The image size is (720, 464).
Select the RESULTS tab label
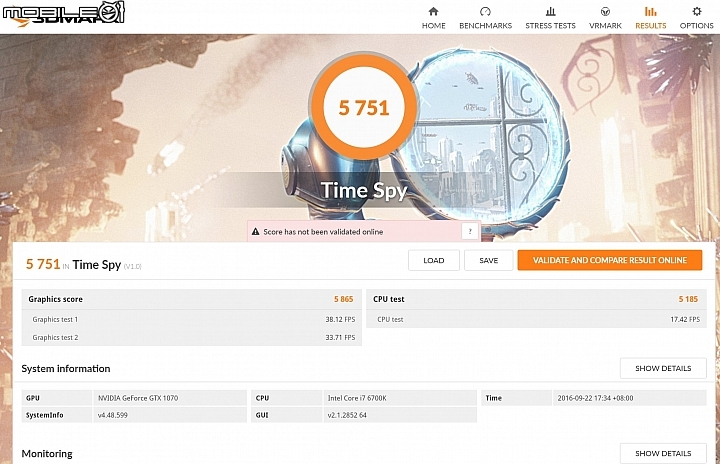[x=650, y=26]
